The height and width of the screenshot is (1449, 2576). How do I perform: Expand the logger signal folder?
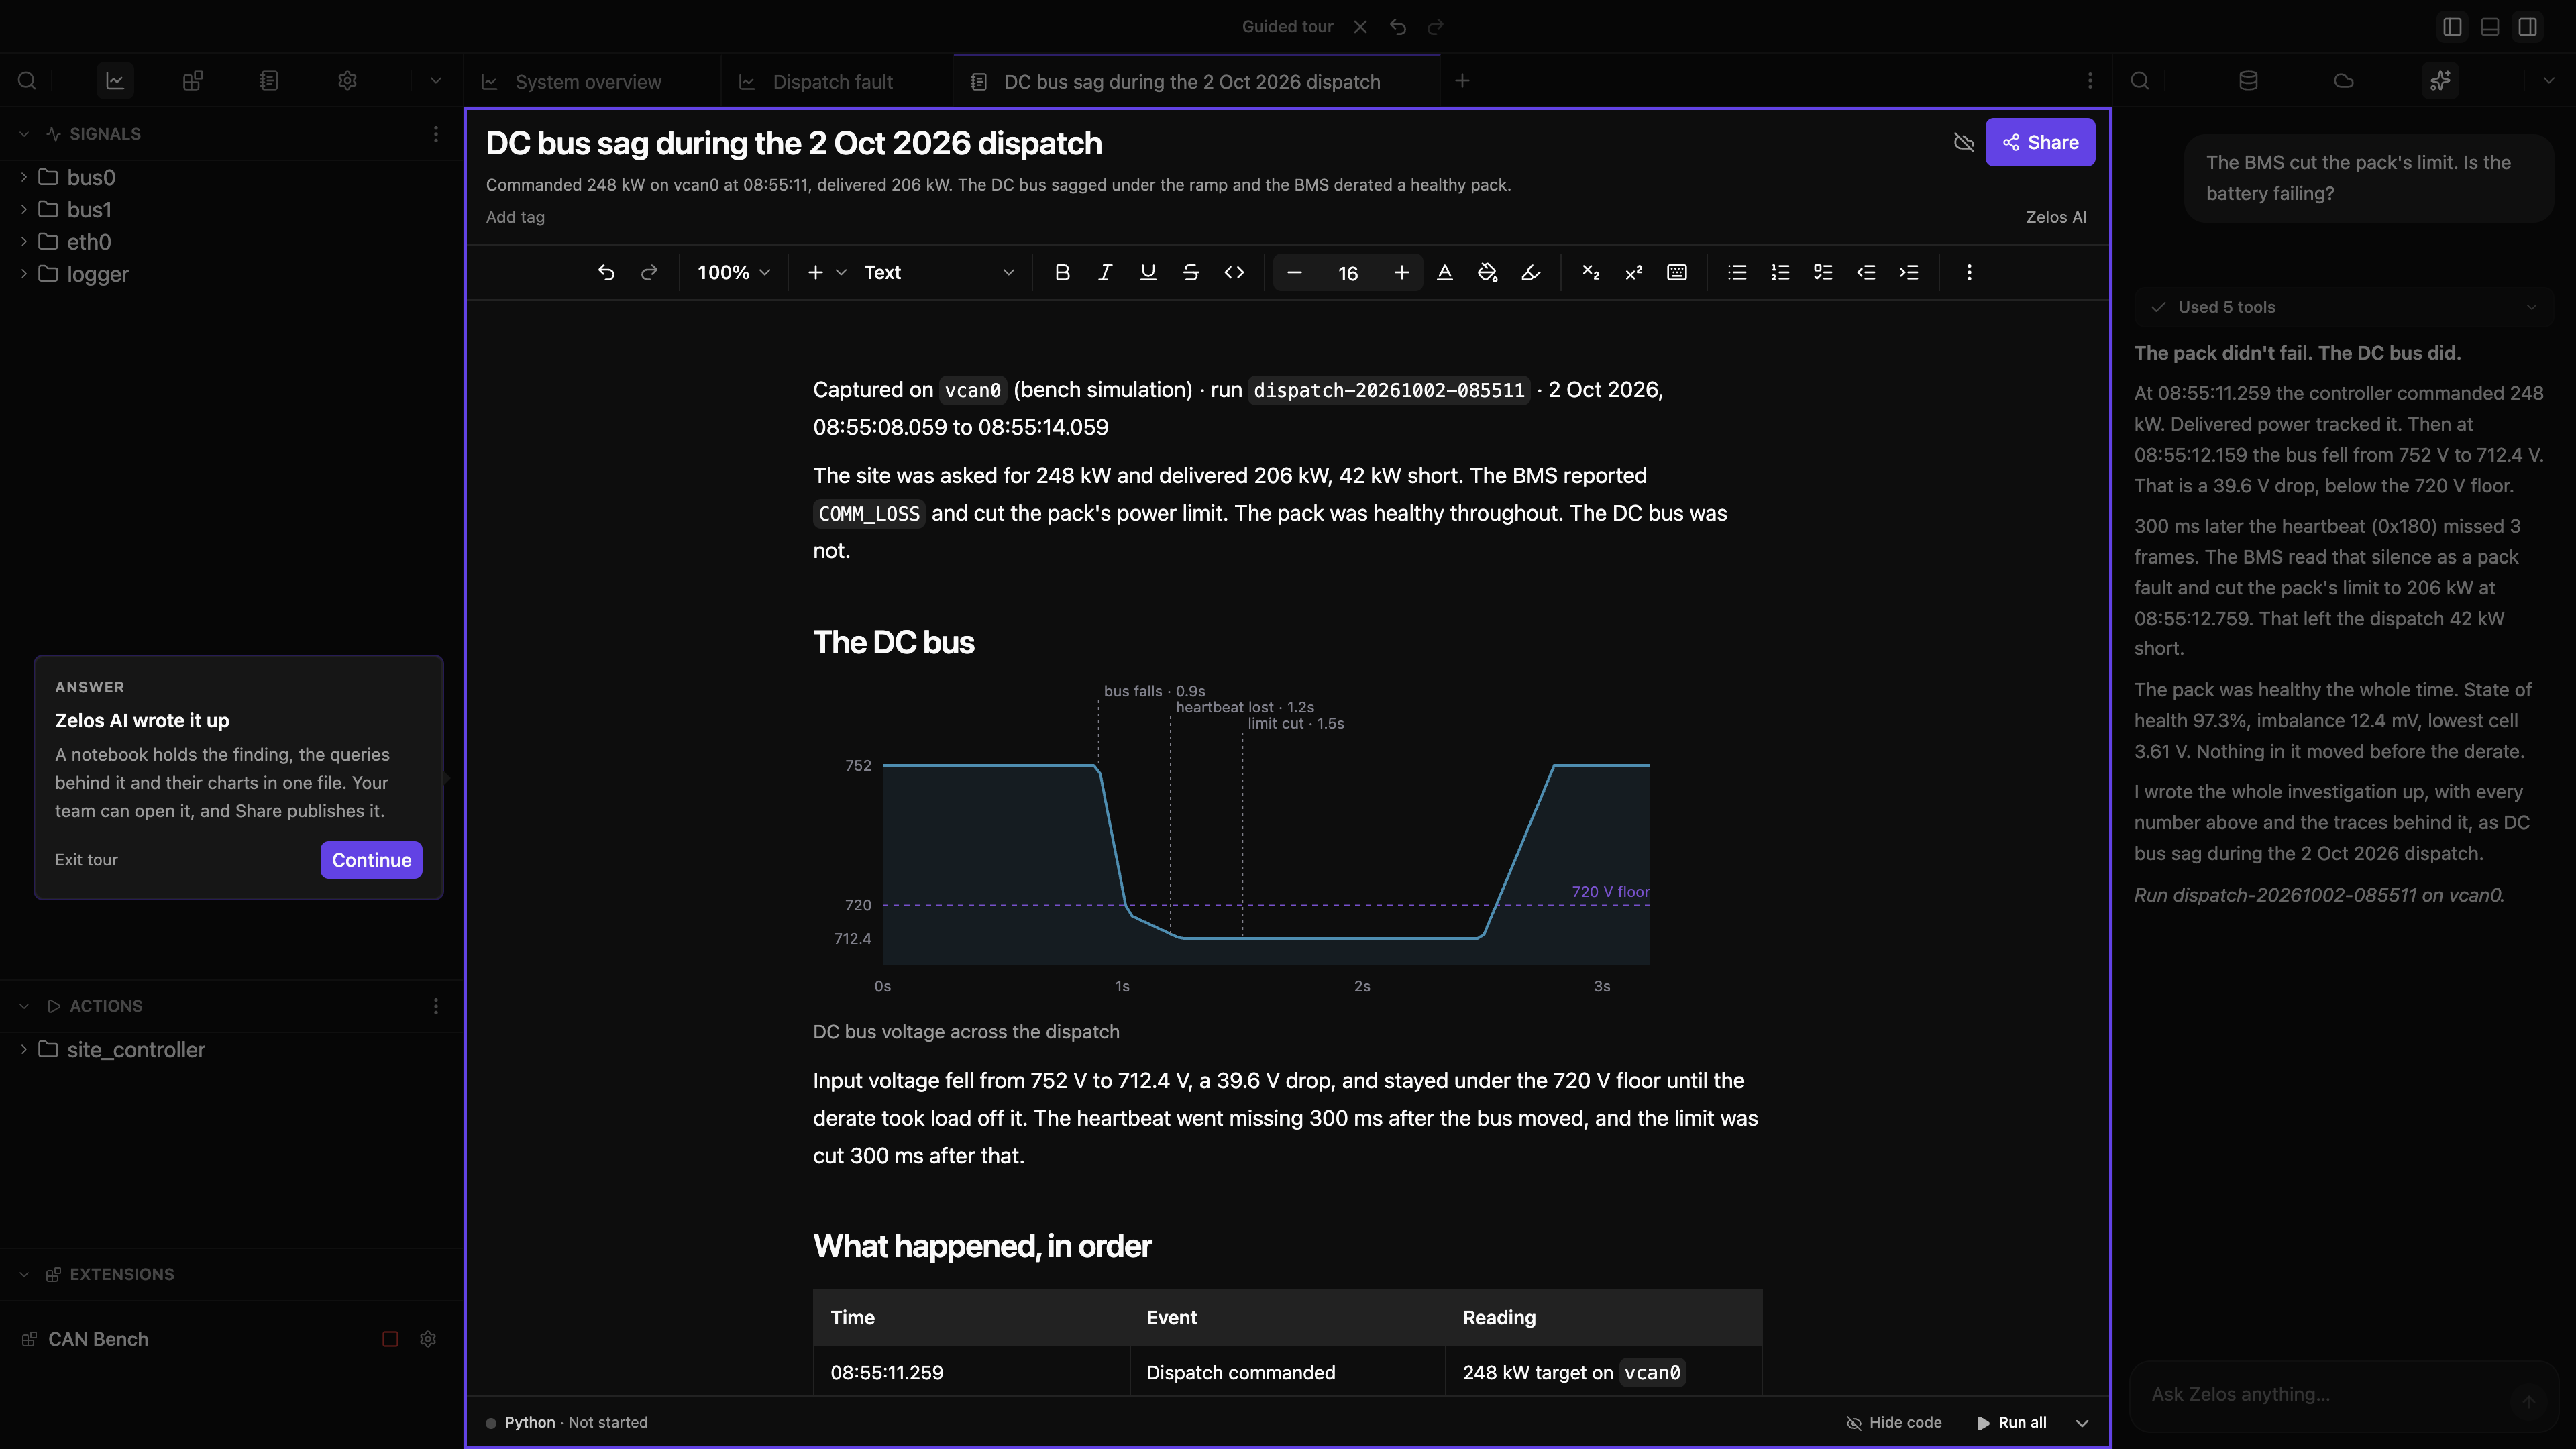point(24,274)
